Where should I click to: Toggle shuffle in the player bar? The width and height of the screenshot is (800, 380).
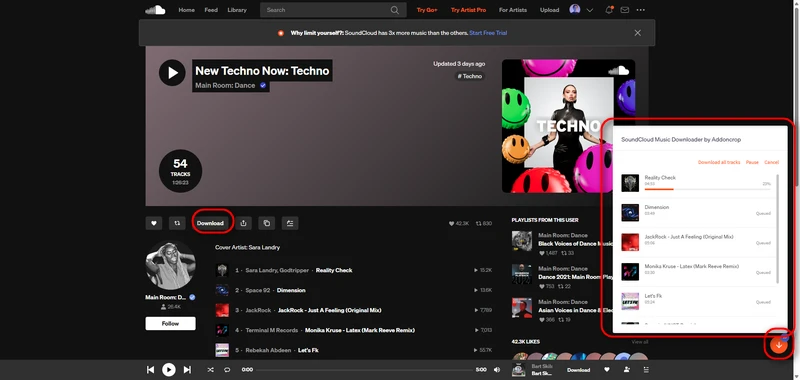point(210,370)
